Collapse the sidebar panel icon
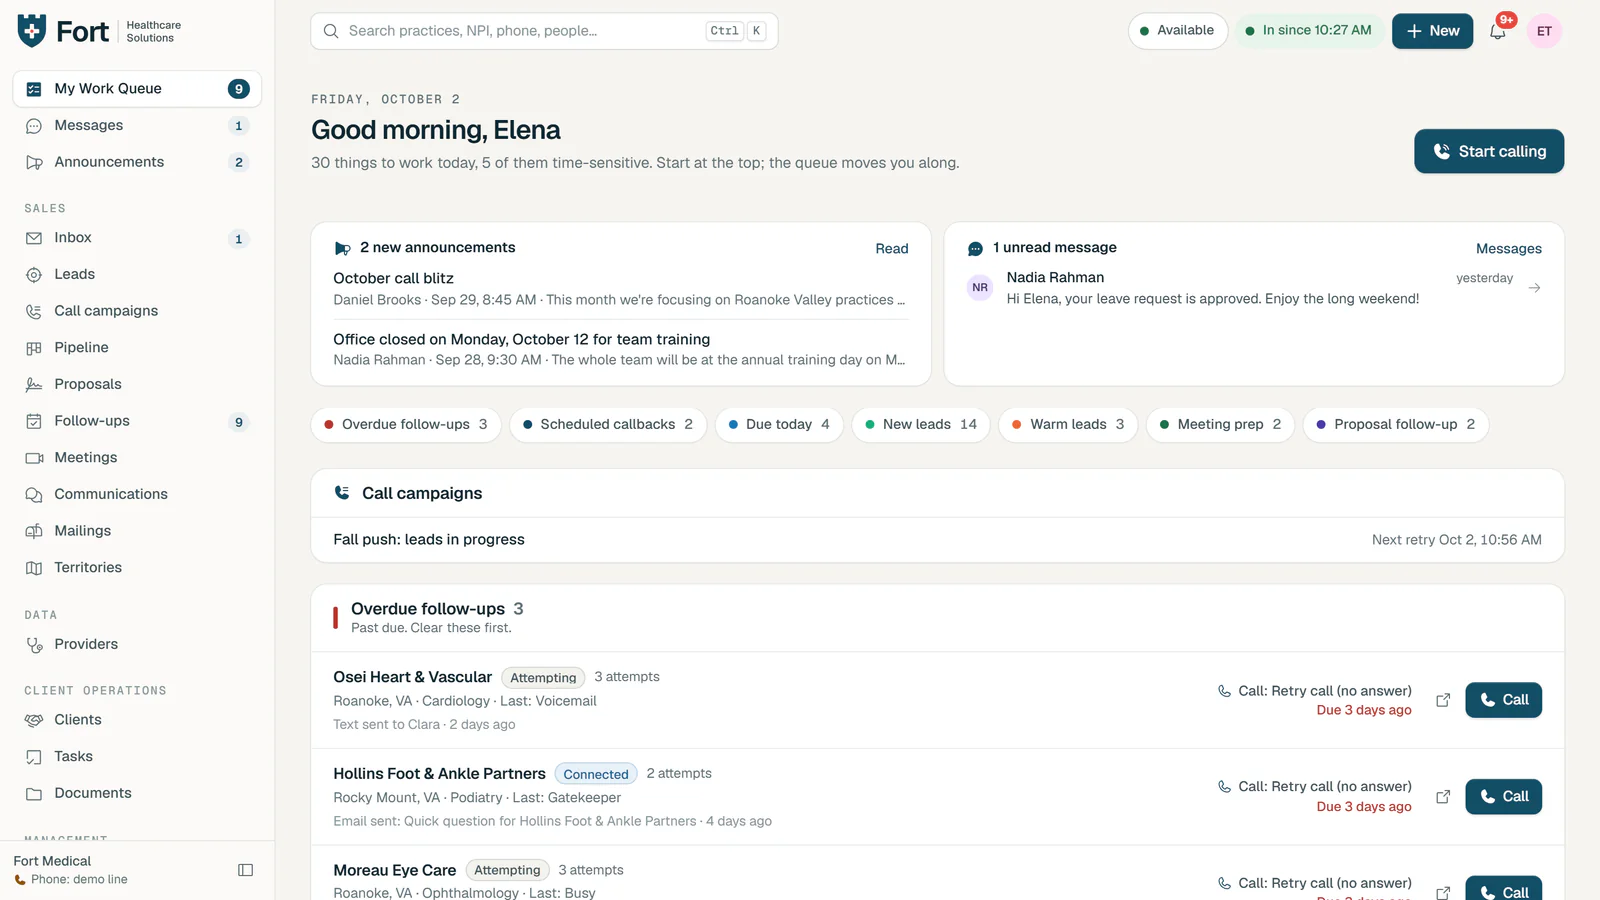 click(245, 870)
